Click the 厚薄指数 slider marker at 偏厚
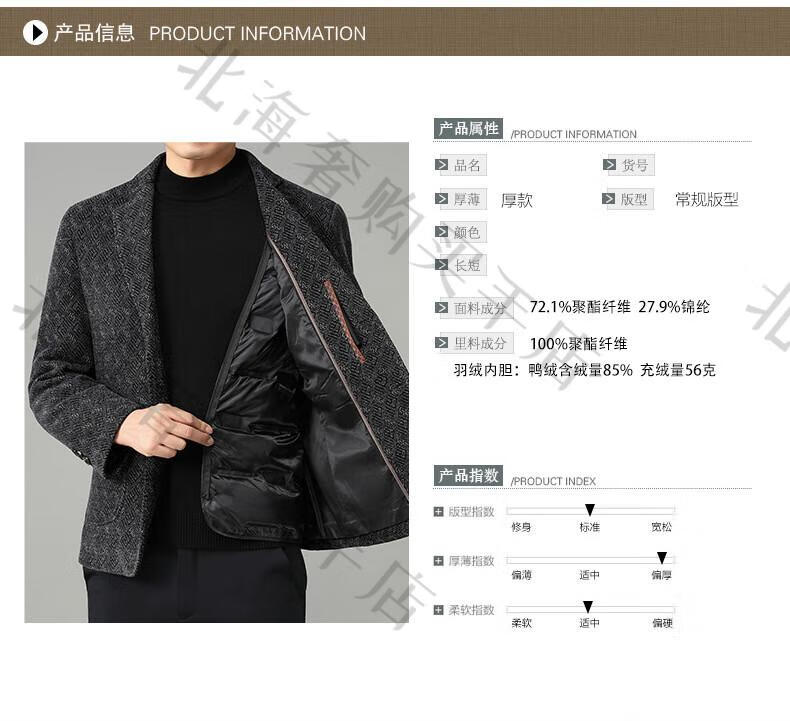The height and width of the screenshot is (721, 790). tap(662, 558)
